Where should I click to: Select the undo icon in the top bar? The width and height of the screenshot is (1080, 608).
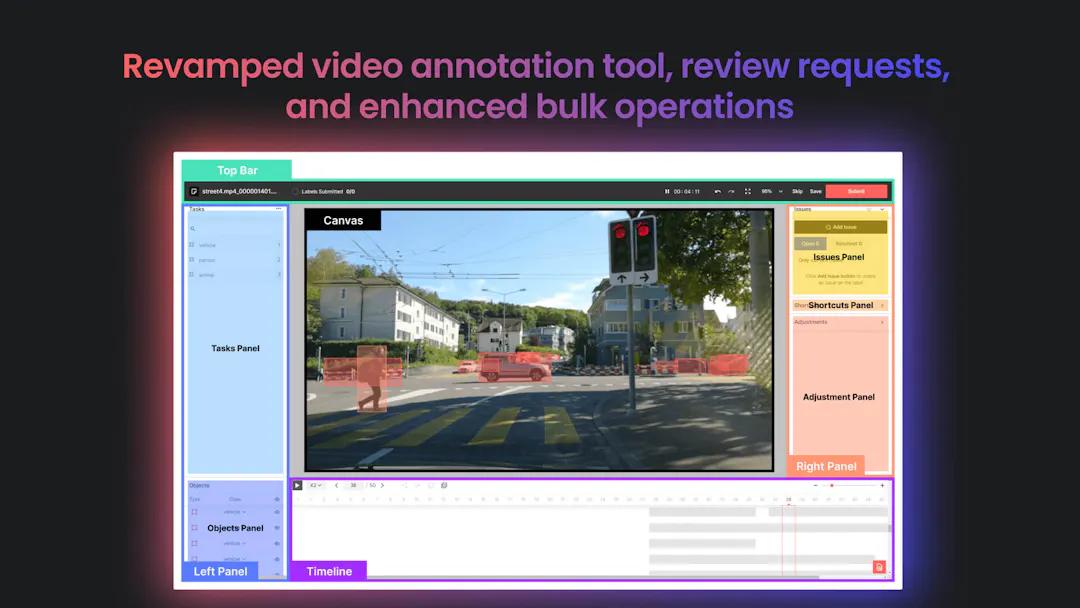(x=717, y=190)
